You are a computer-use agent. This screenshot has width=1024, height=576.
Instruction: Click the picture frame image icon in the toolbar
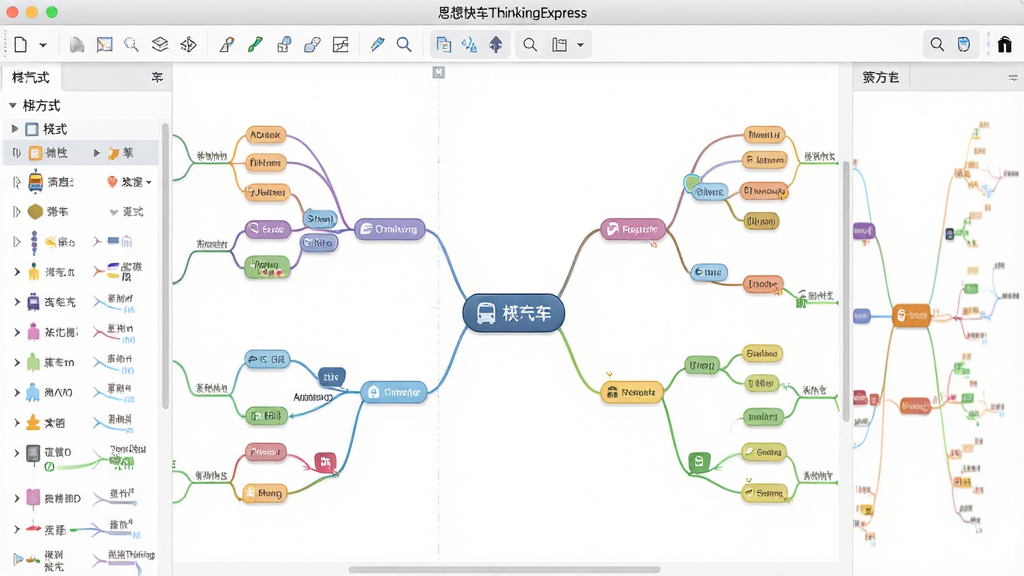point(104,44)
